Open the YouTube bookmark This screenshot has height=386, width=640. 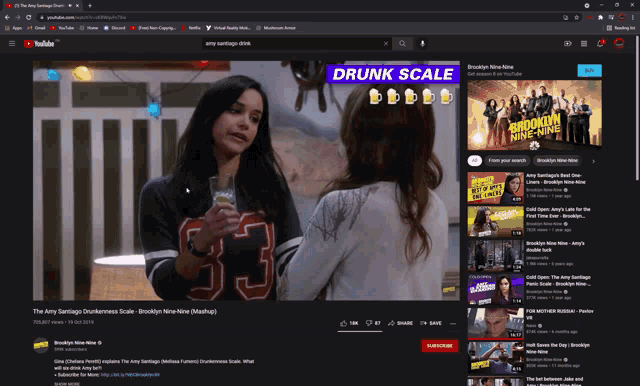(62, 28)
